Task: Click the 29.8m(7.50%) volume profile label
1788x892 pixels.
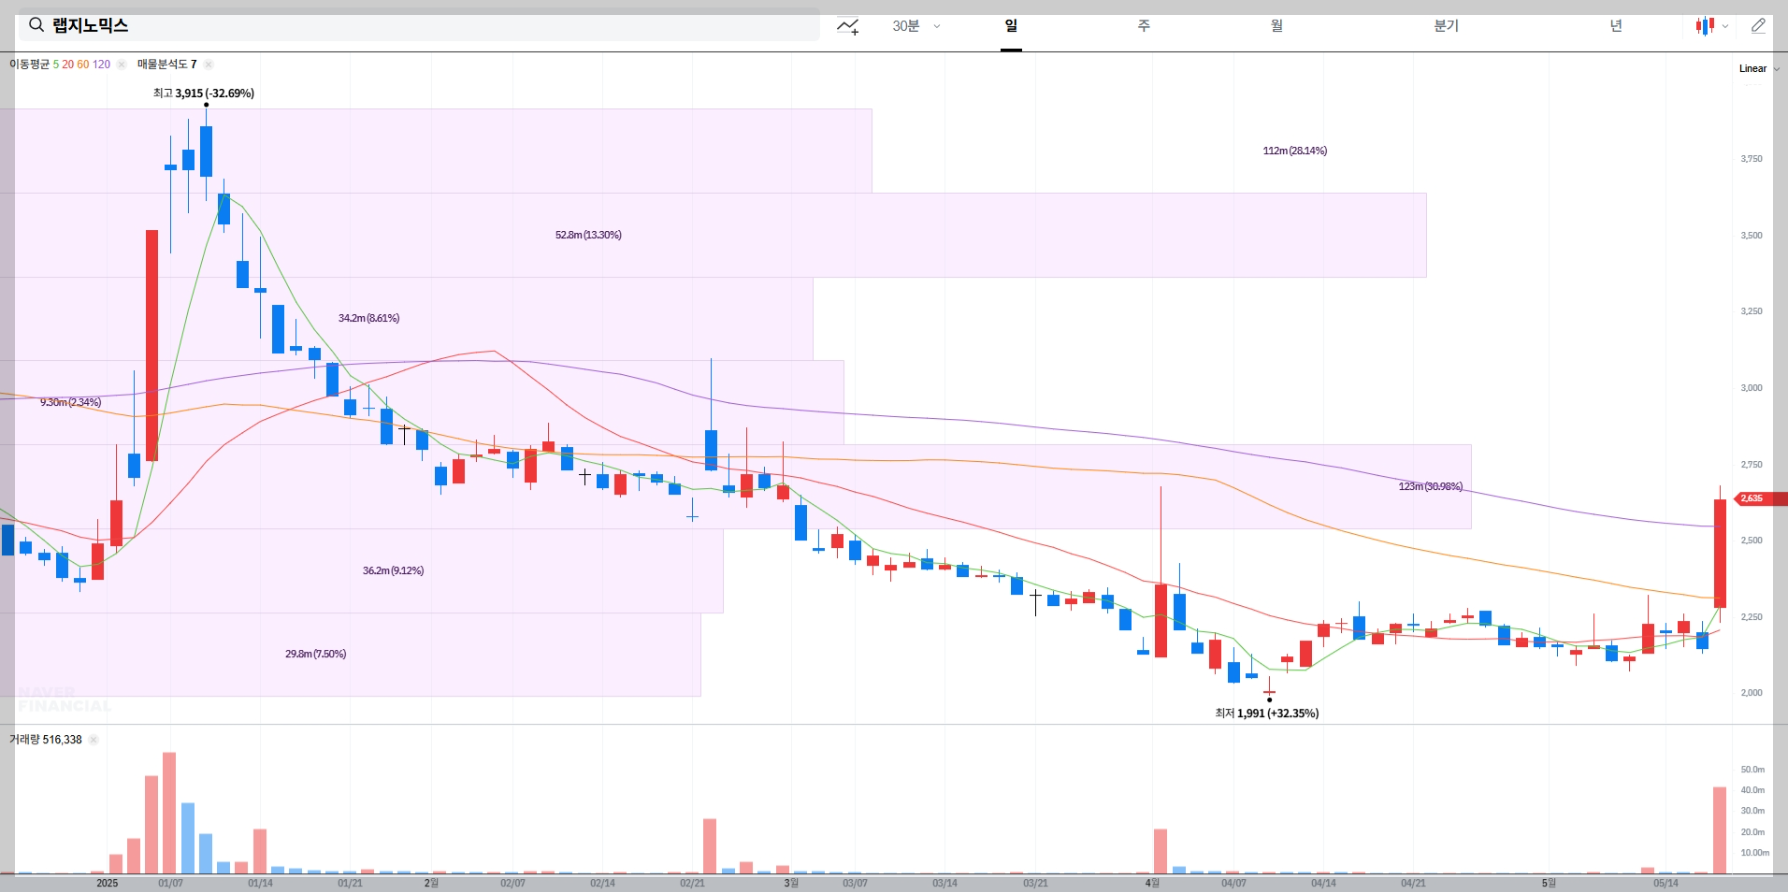Action: pos(315,654)
